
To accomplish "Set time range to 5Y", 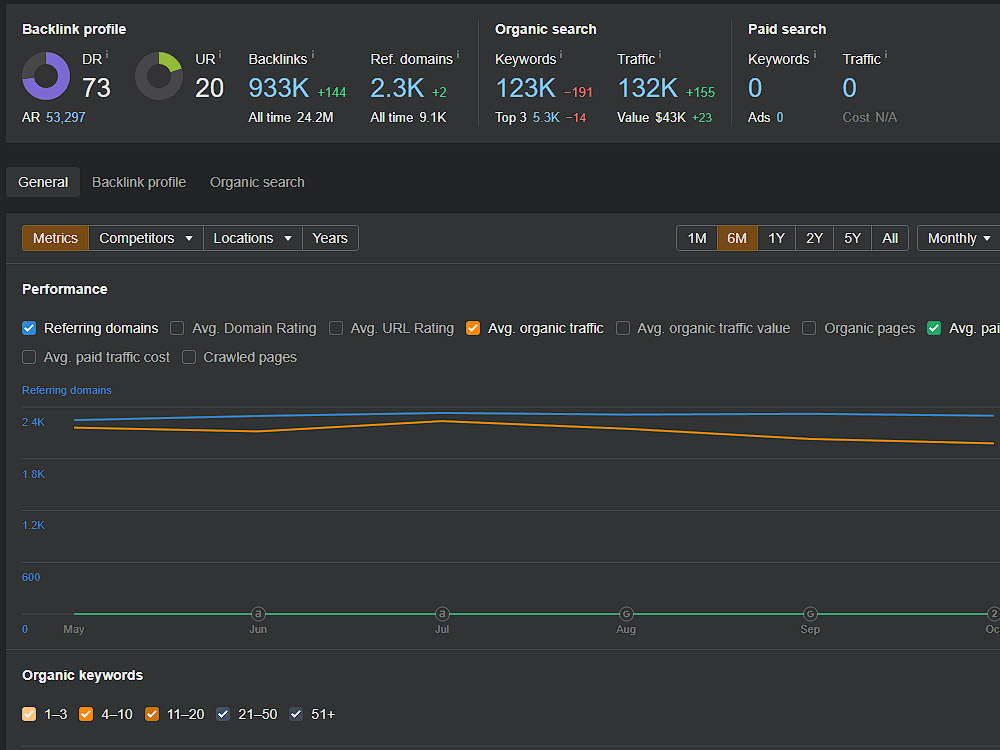I will (853, 238).
